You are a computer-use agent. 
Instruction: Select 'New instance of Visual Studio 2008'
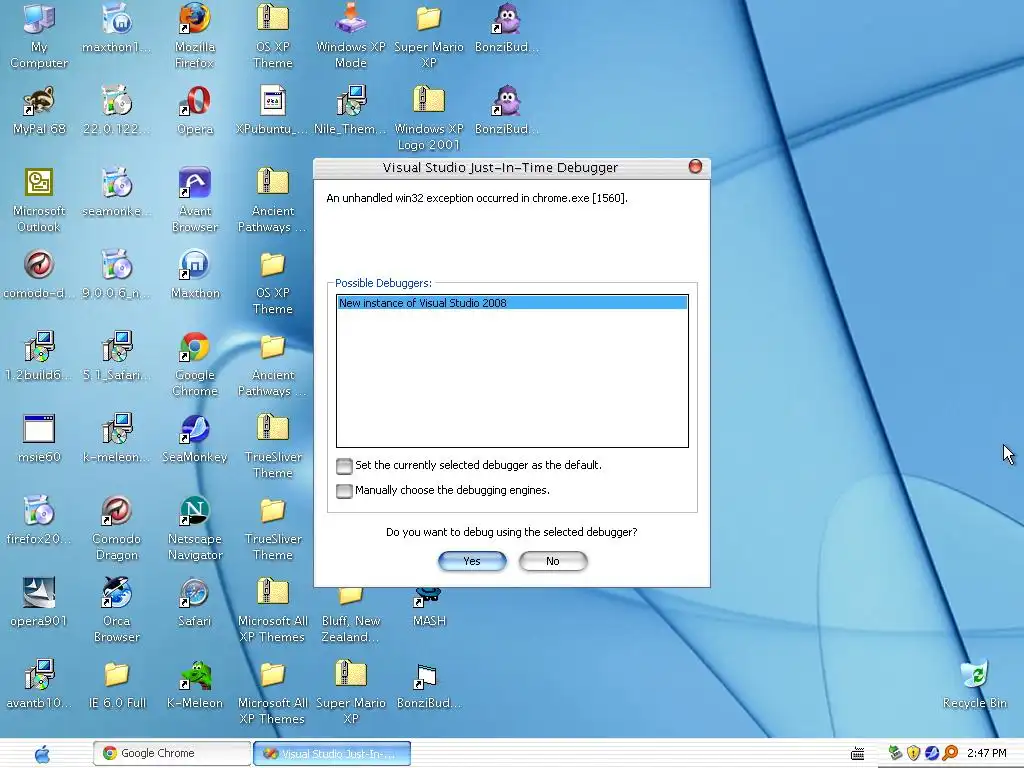pos(512,303)
